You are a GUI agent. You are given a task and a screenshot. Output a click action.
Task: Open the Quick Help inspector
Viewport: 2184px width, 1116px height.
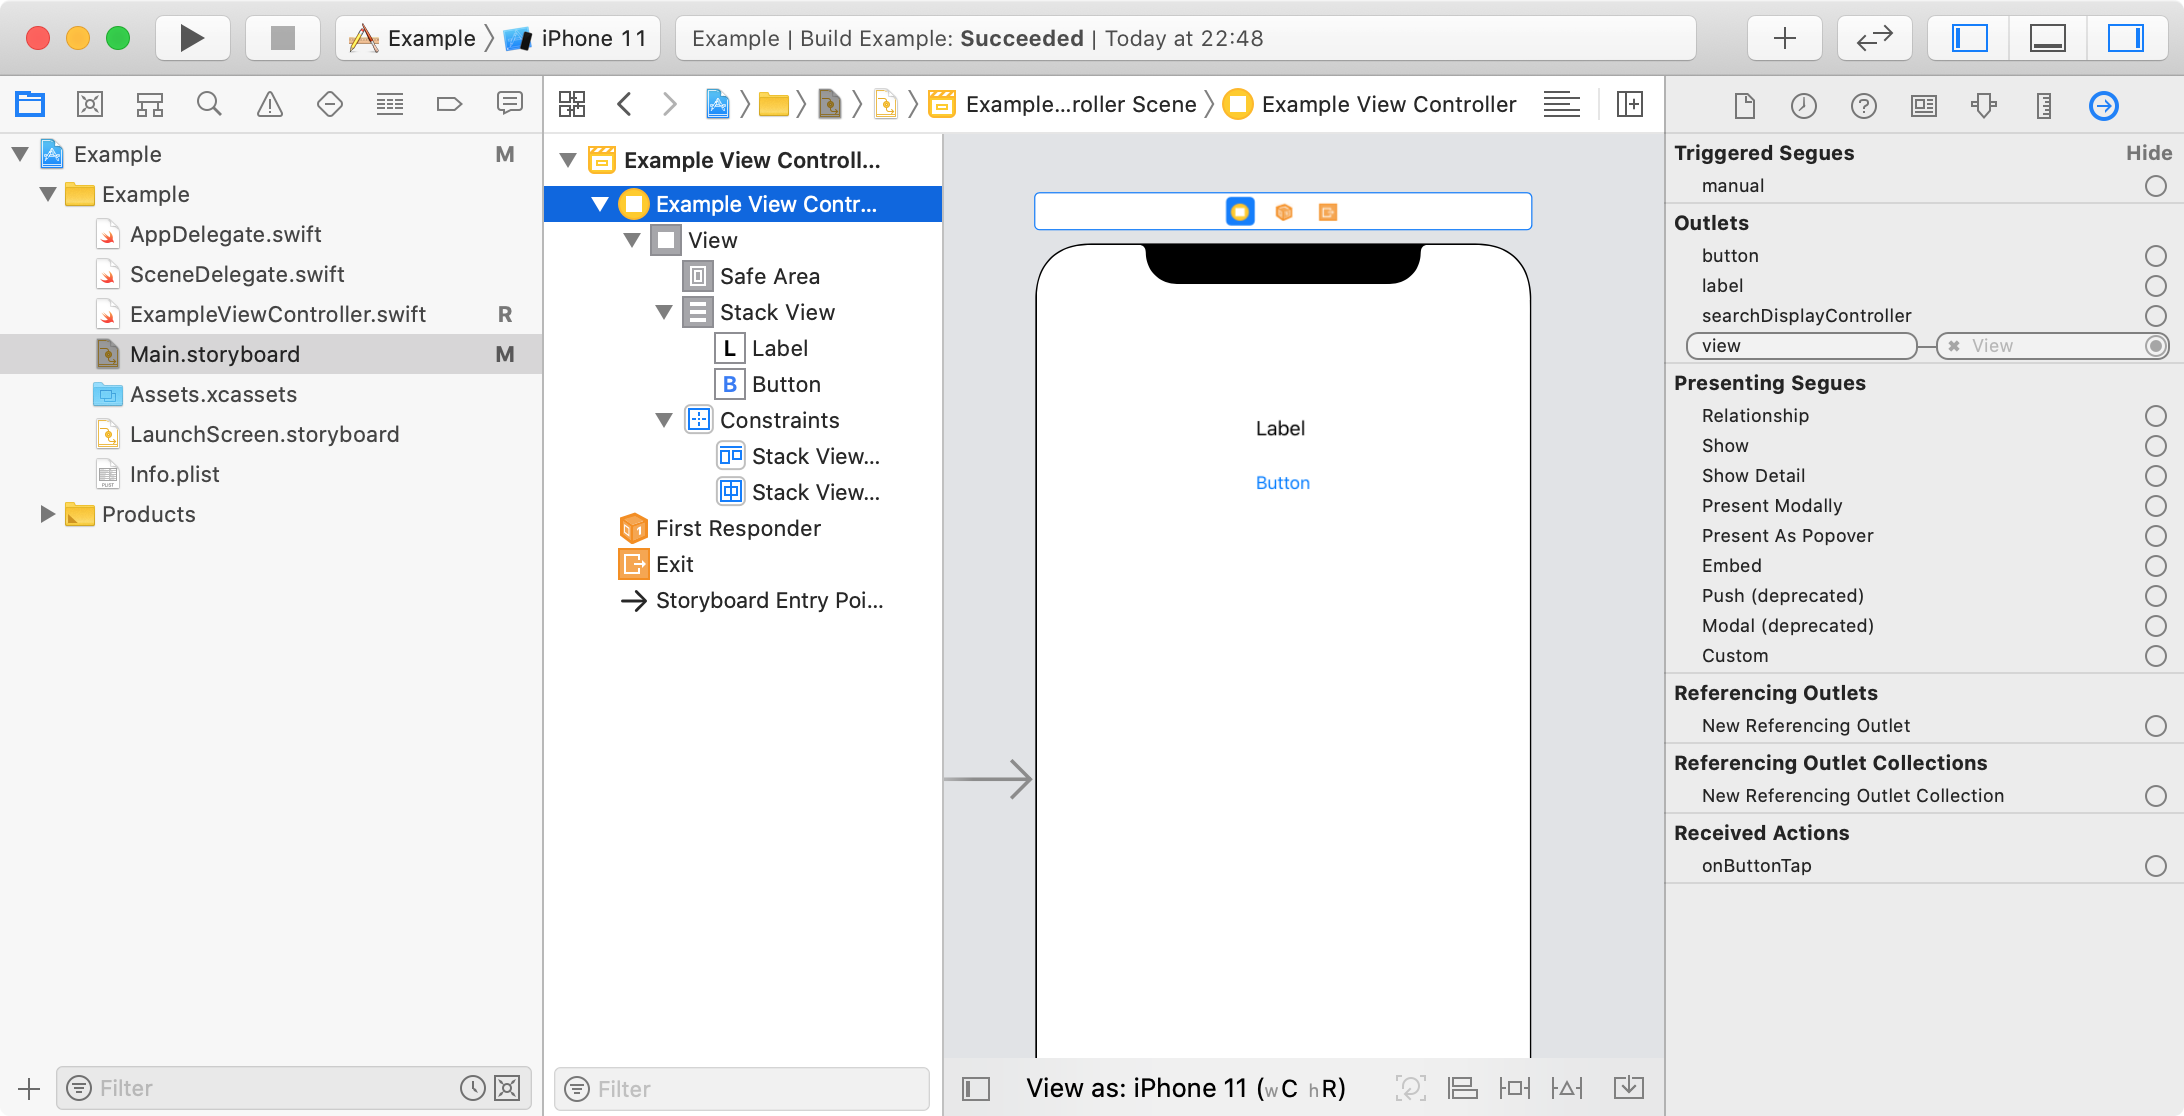tap(1864, 106)
